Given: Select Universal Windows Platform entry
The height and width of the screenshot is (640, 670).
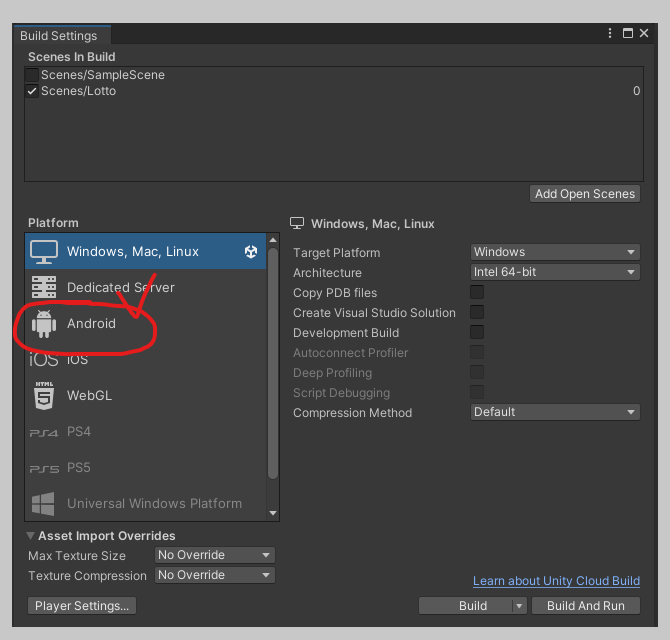Looking at the screenshot, I should [146, 503].
